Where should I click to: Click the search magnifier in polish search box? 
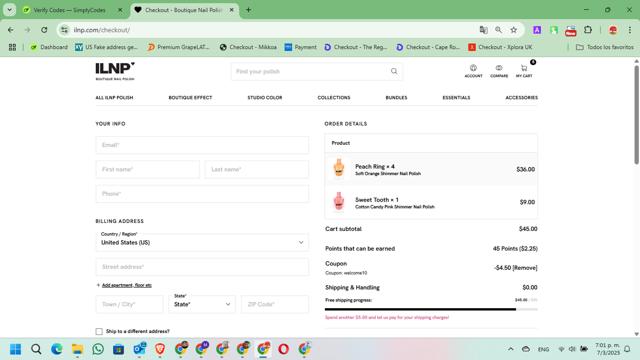(x=394, y=71)
